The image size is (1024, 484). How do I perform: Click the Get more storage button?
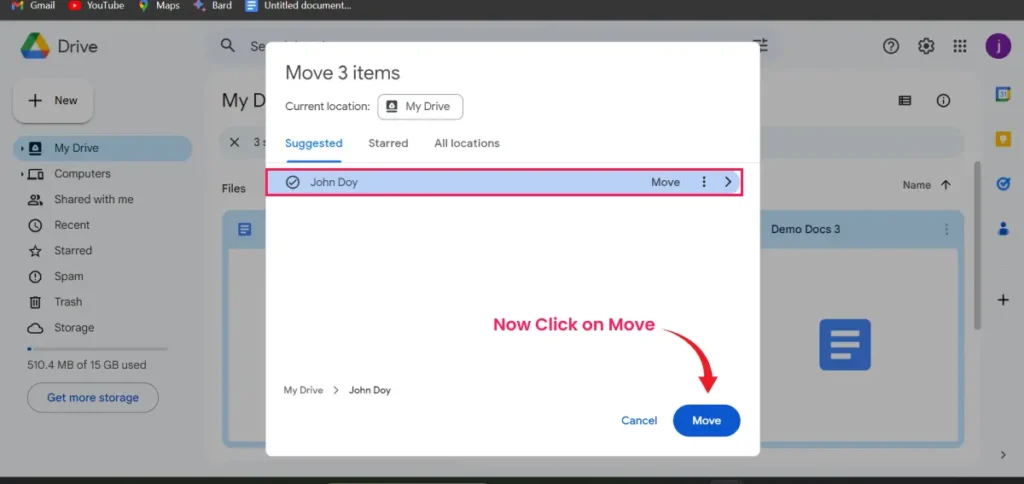click(93, 398)
